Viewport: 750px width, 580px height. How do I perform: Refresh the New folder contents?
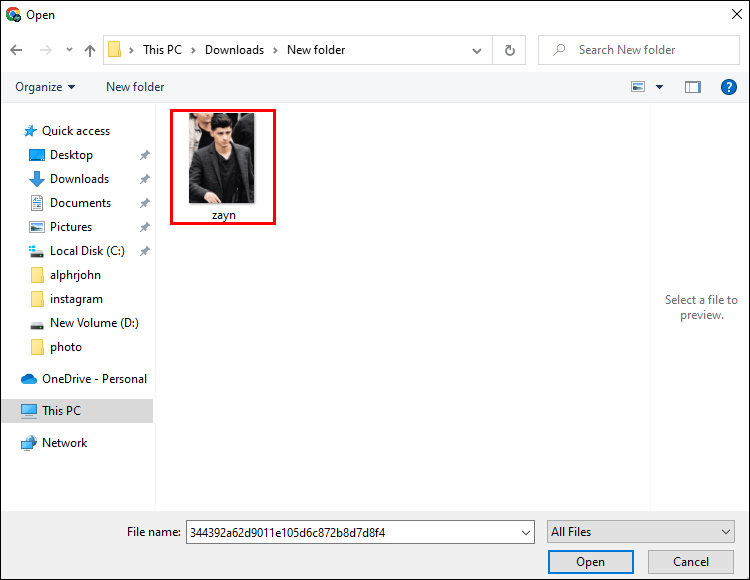510,50
